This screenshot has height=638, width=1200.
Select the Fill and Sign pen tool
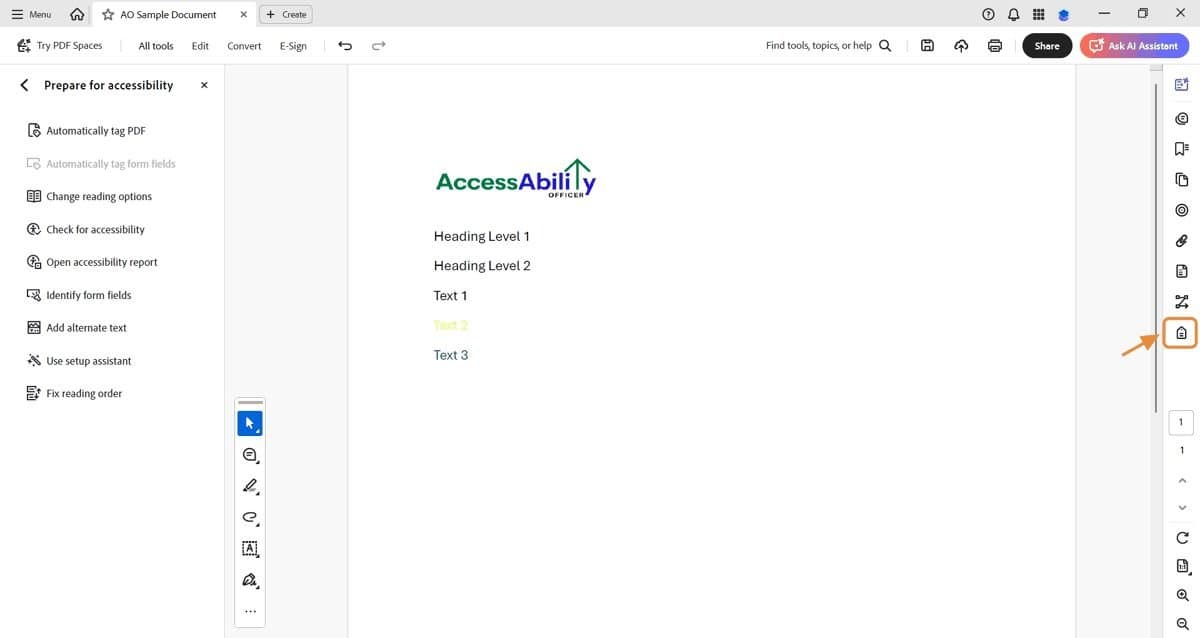click(249, 580)
